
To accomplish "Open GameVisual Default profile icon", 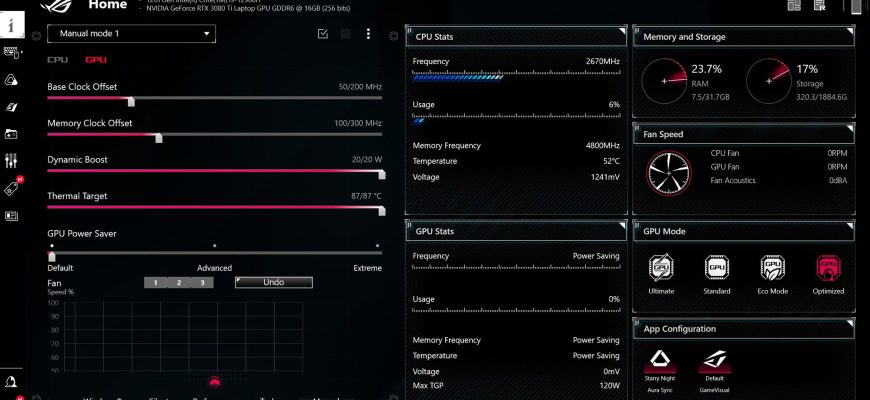I will pyautogui.click(x=715, y=359).
